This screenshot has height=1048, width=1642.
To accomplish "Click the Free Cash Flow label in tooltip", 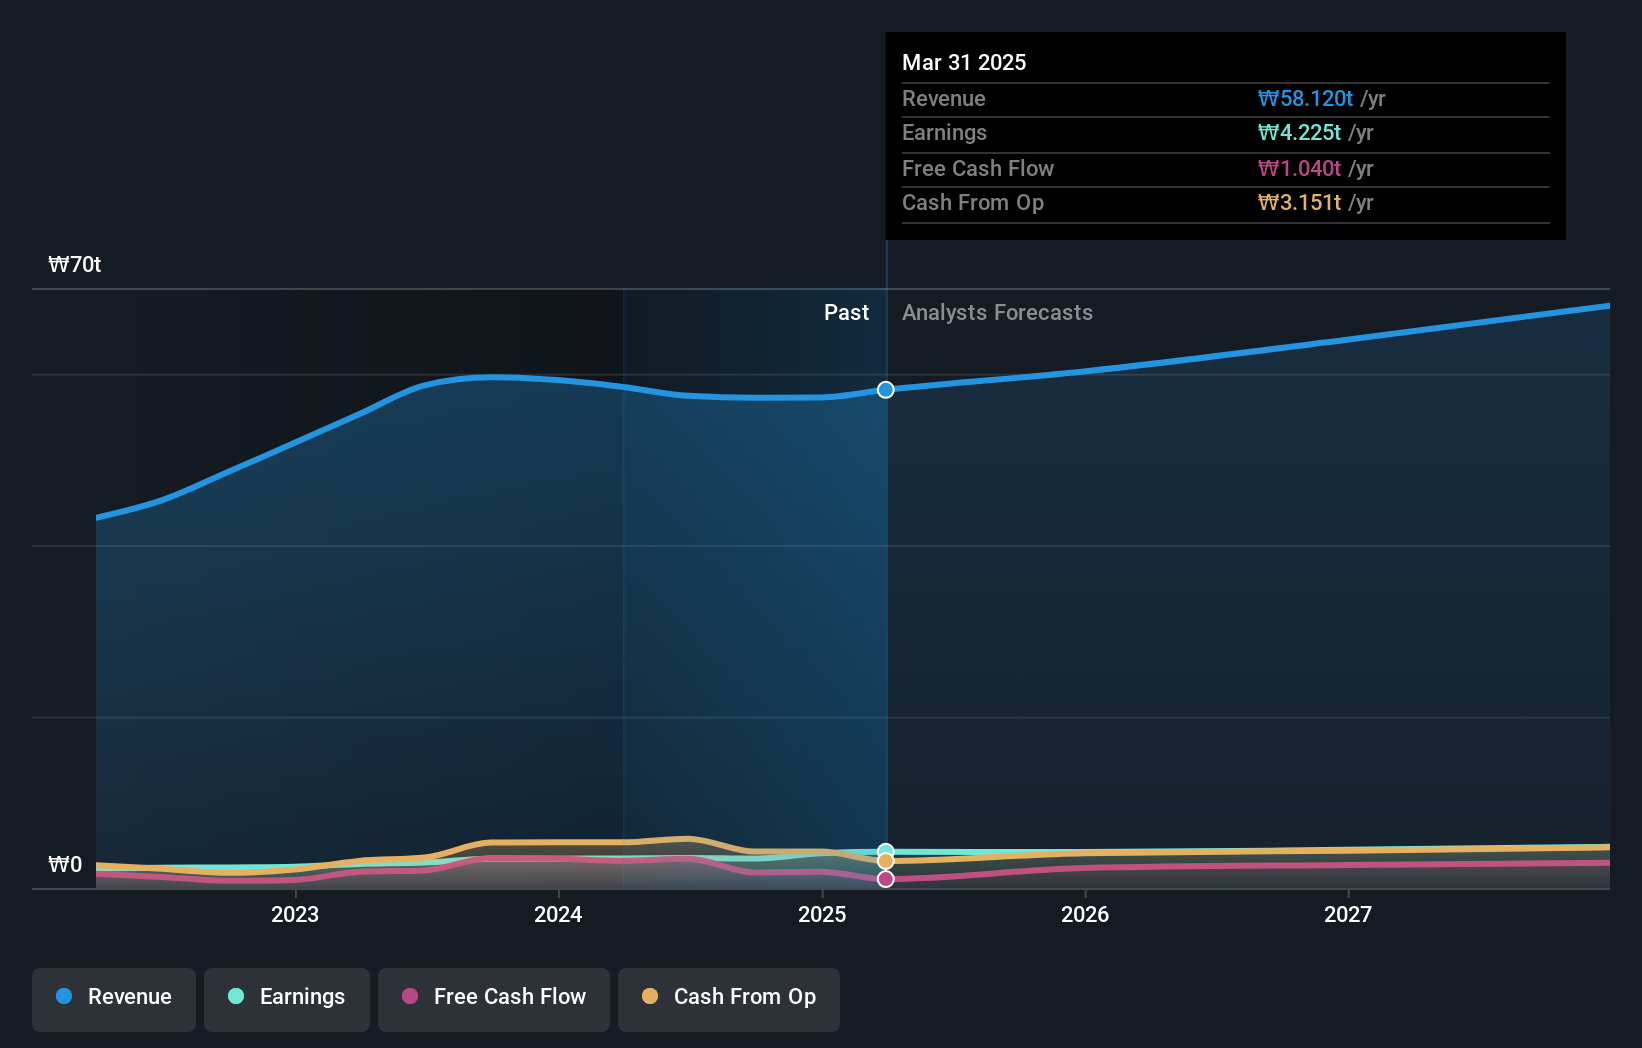I will pos(978,168).
